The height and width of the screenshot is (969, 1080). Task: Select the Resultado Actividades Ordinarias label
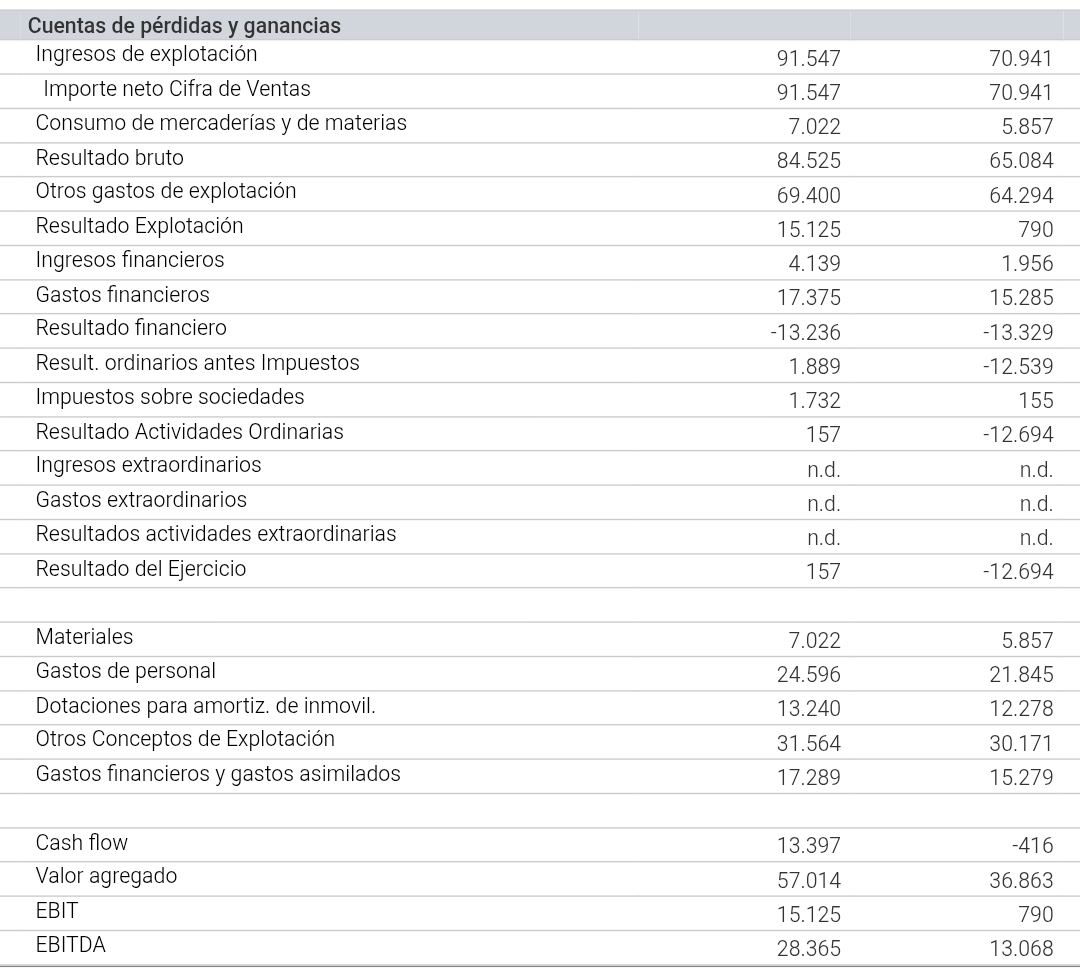189,432
